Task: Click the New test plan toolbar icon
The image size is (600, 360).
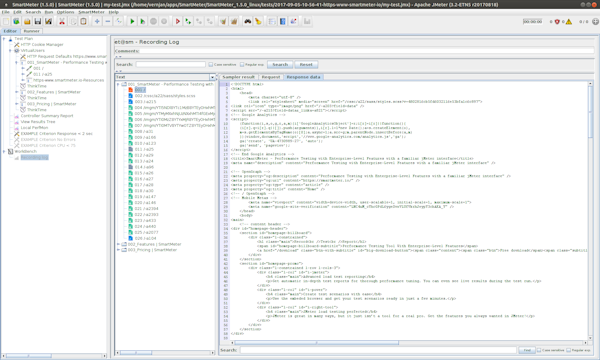Action: tap(6, 21)
